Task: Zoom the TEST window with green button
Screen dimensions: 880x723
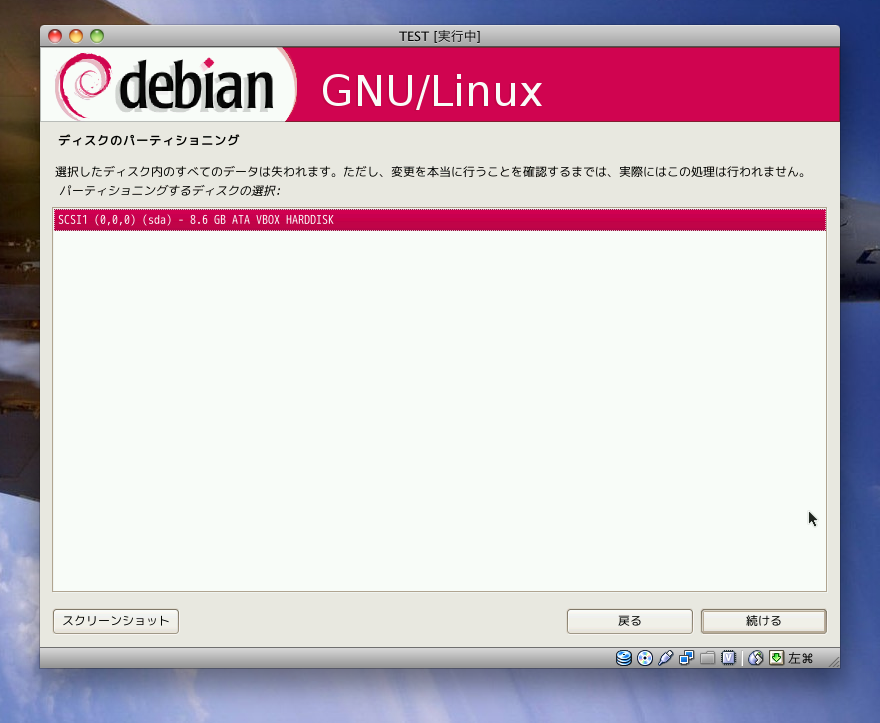Action: point(97,36)
